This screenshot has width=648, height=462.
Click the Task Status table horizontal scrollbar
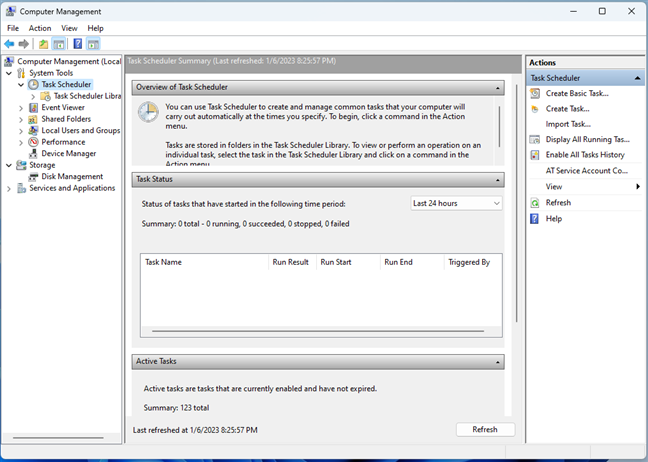coord(318,331)
